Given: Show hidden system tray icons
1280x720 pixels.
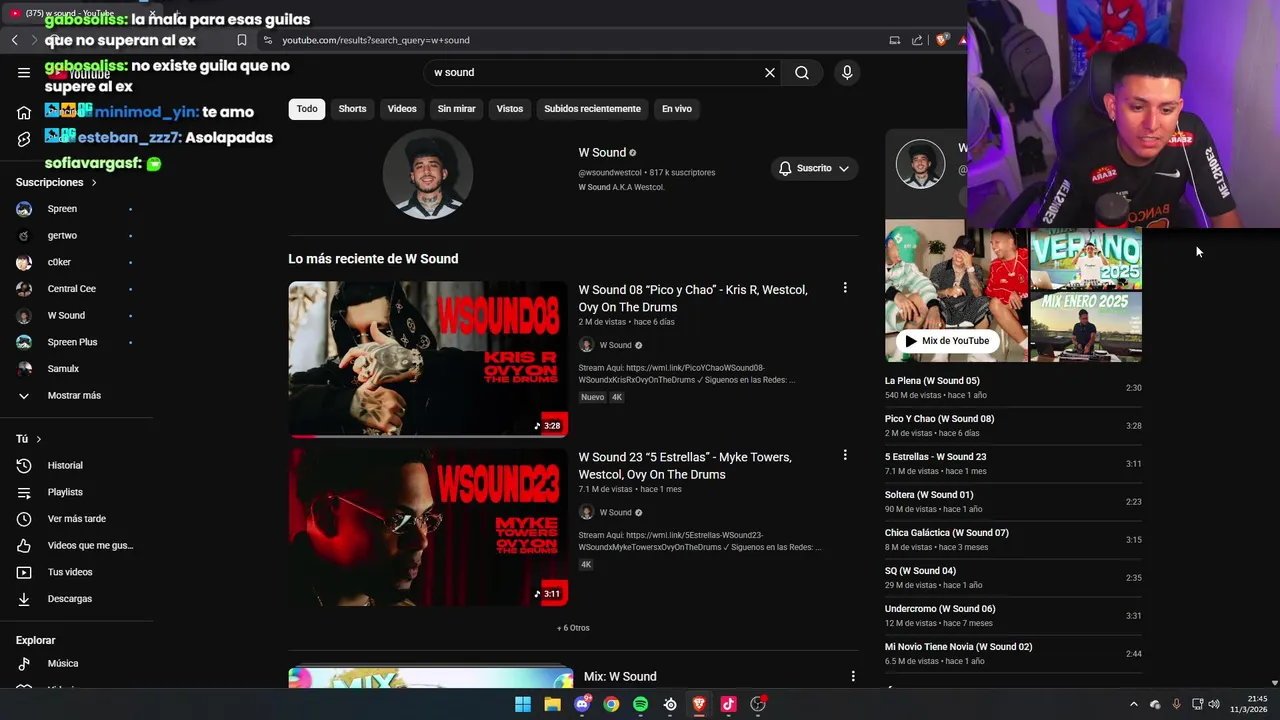Looking at the screenshot, I should pos(1133,704).
